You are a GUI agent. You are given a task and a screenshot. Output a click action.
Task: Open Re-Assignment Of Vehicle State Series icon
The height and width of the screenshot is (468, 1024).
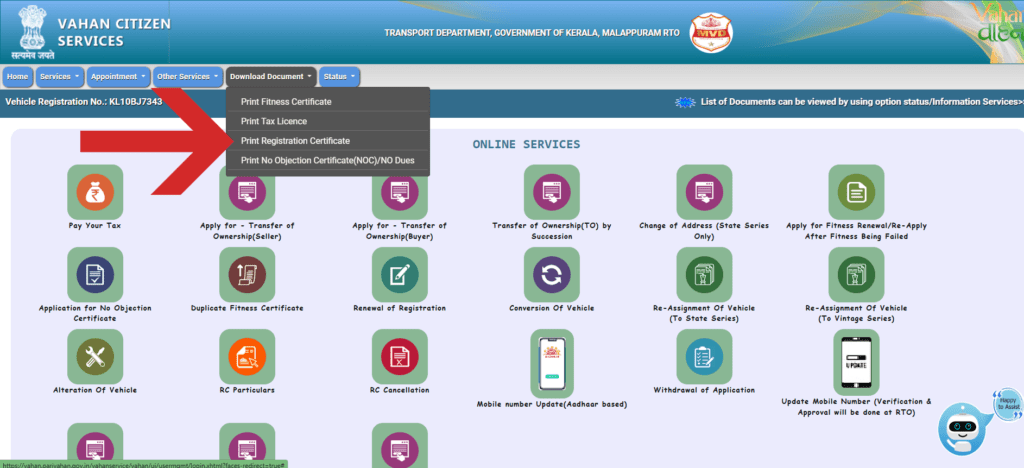[703, 274]
